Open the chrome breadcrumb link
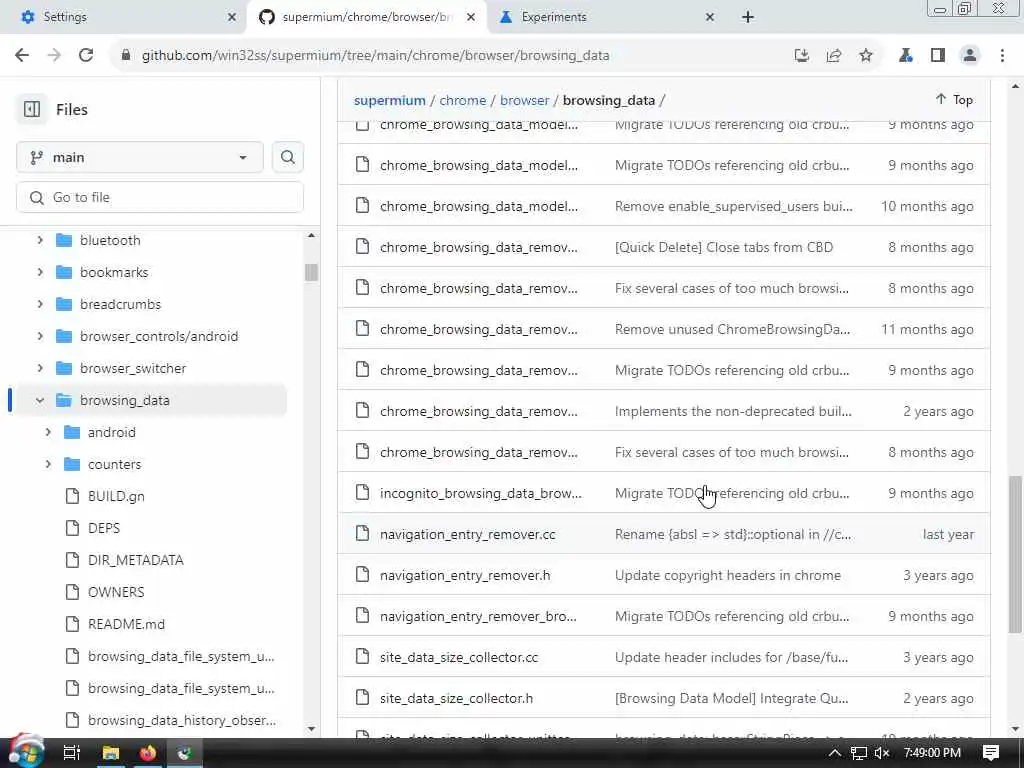 (462, 101)
